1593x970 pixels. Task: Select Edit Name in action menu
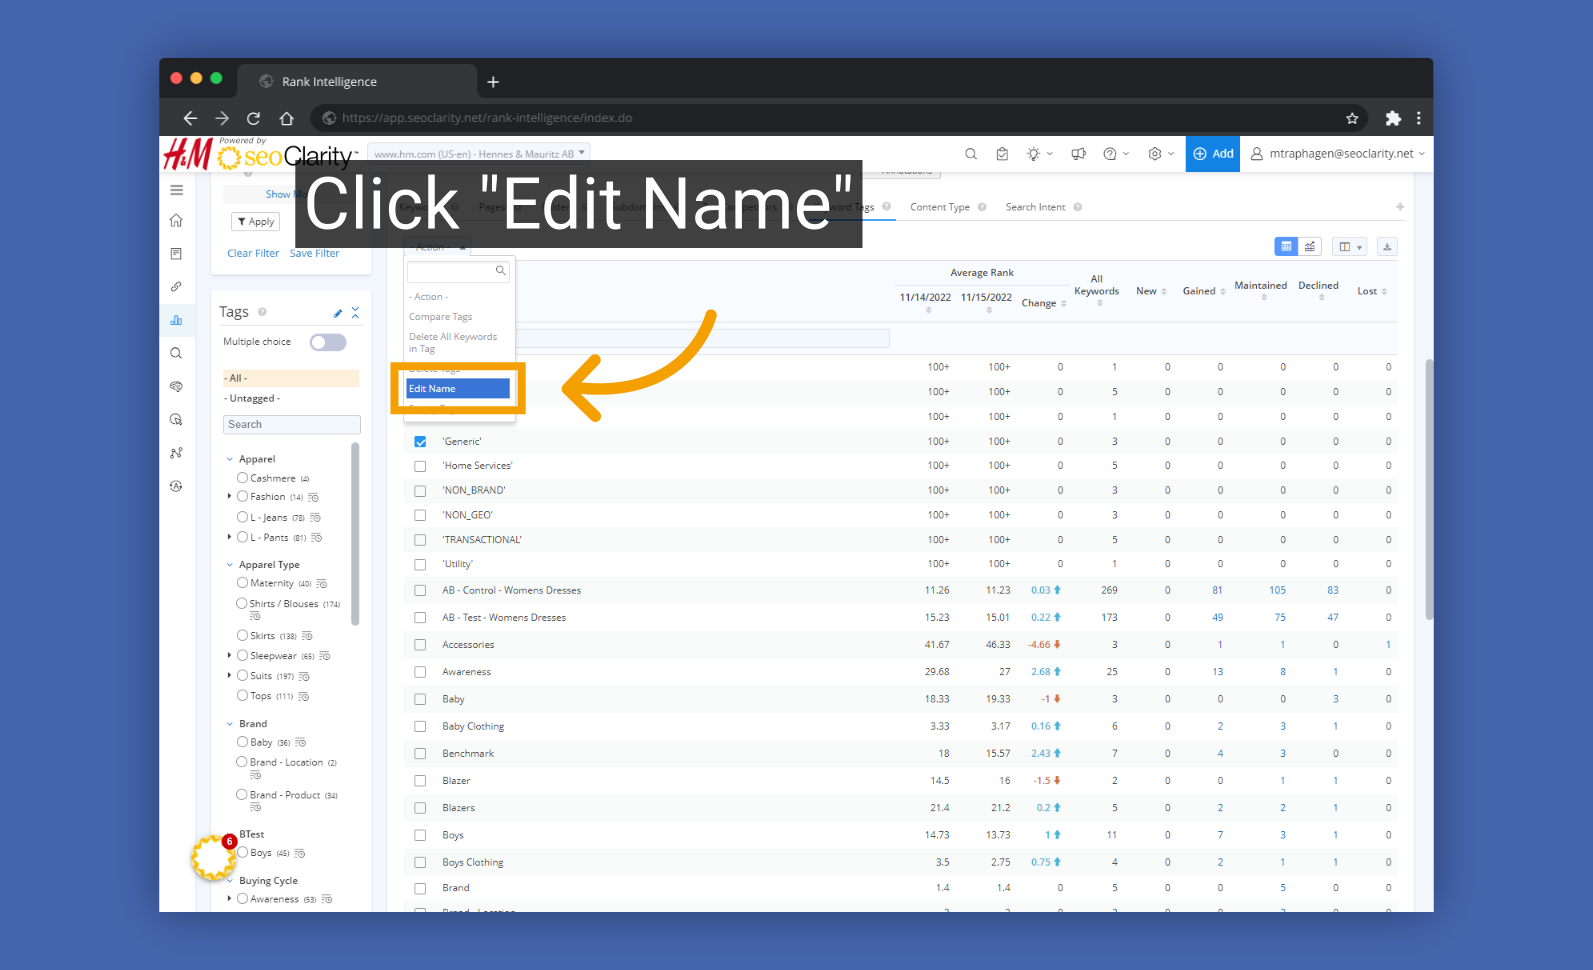tap(457, 389)
